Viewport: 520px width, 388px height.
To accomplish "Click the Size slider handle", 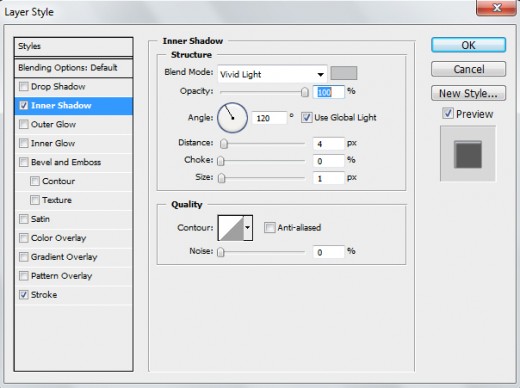I will tap(221, 178).
